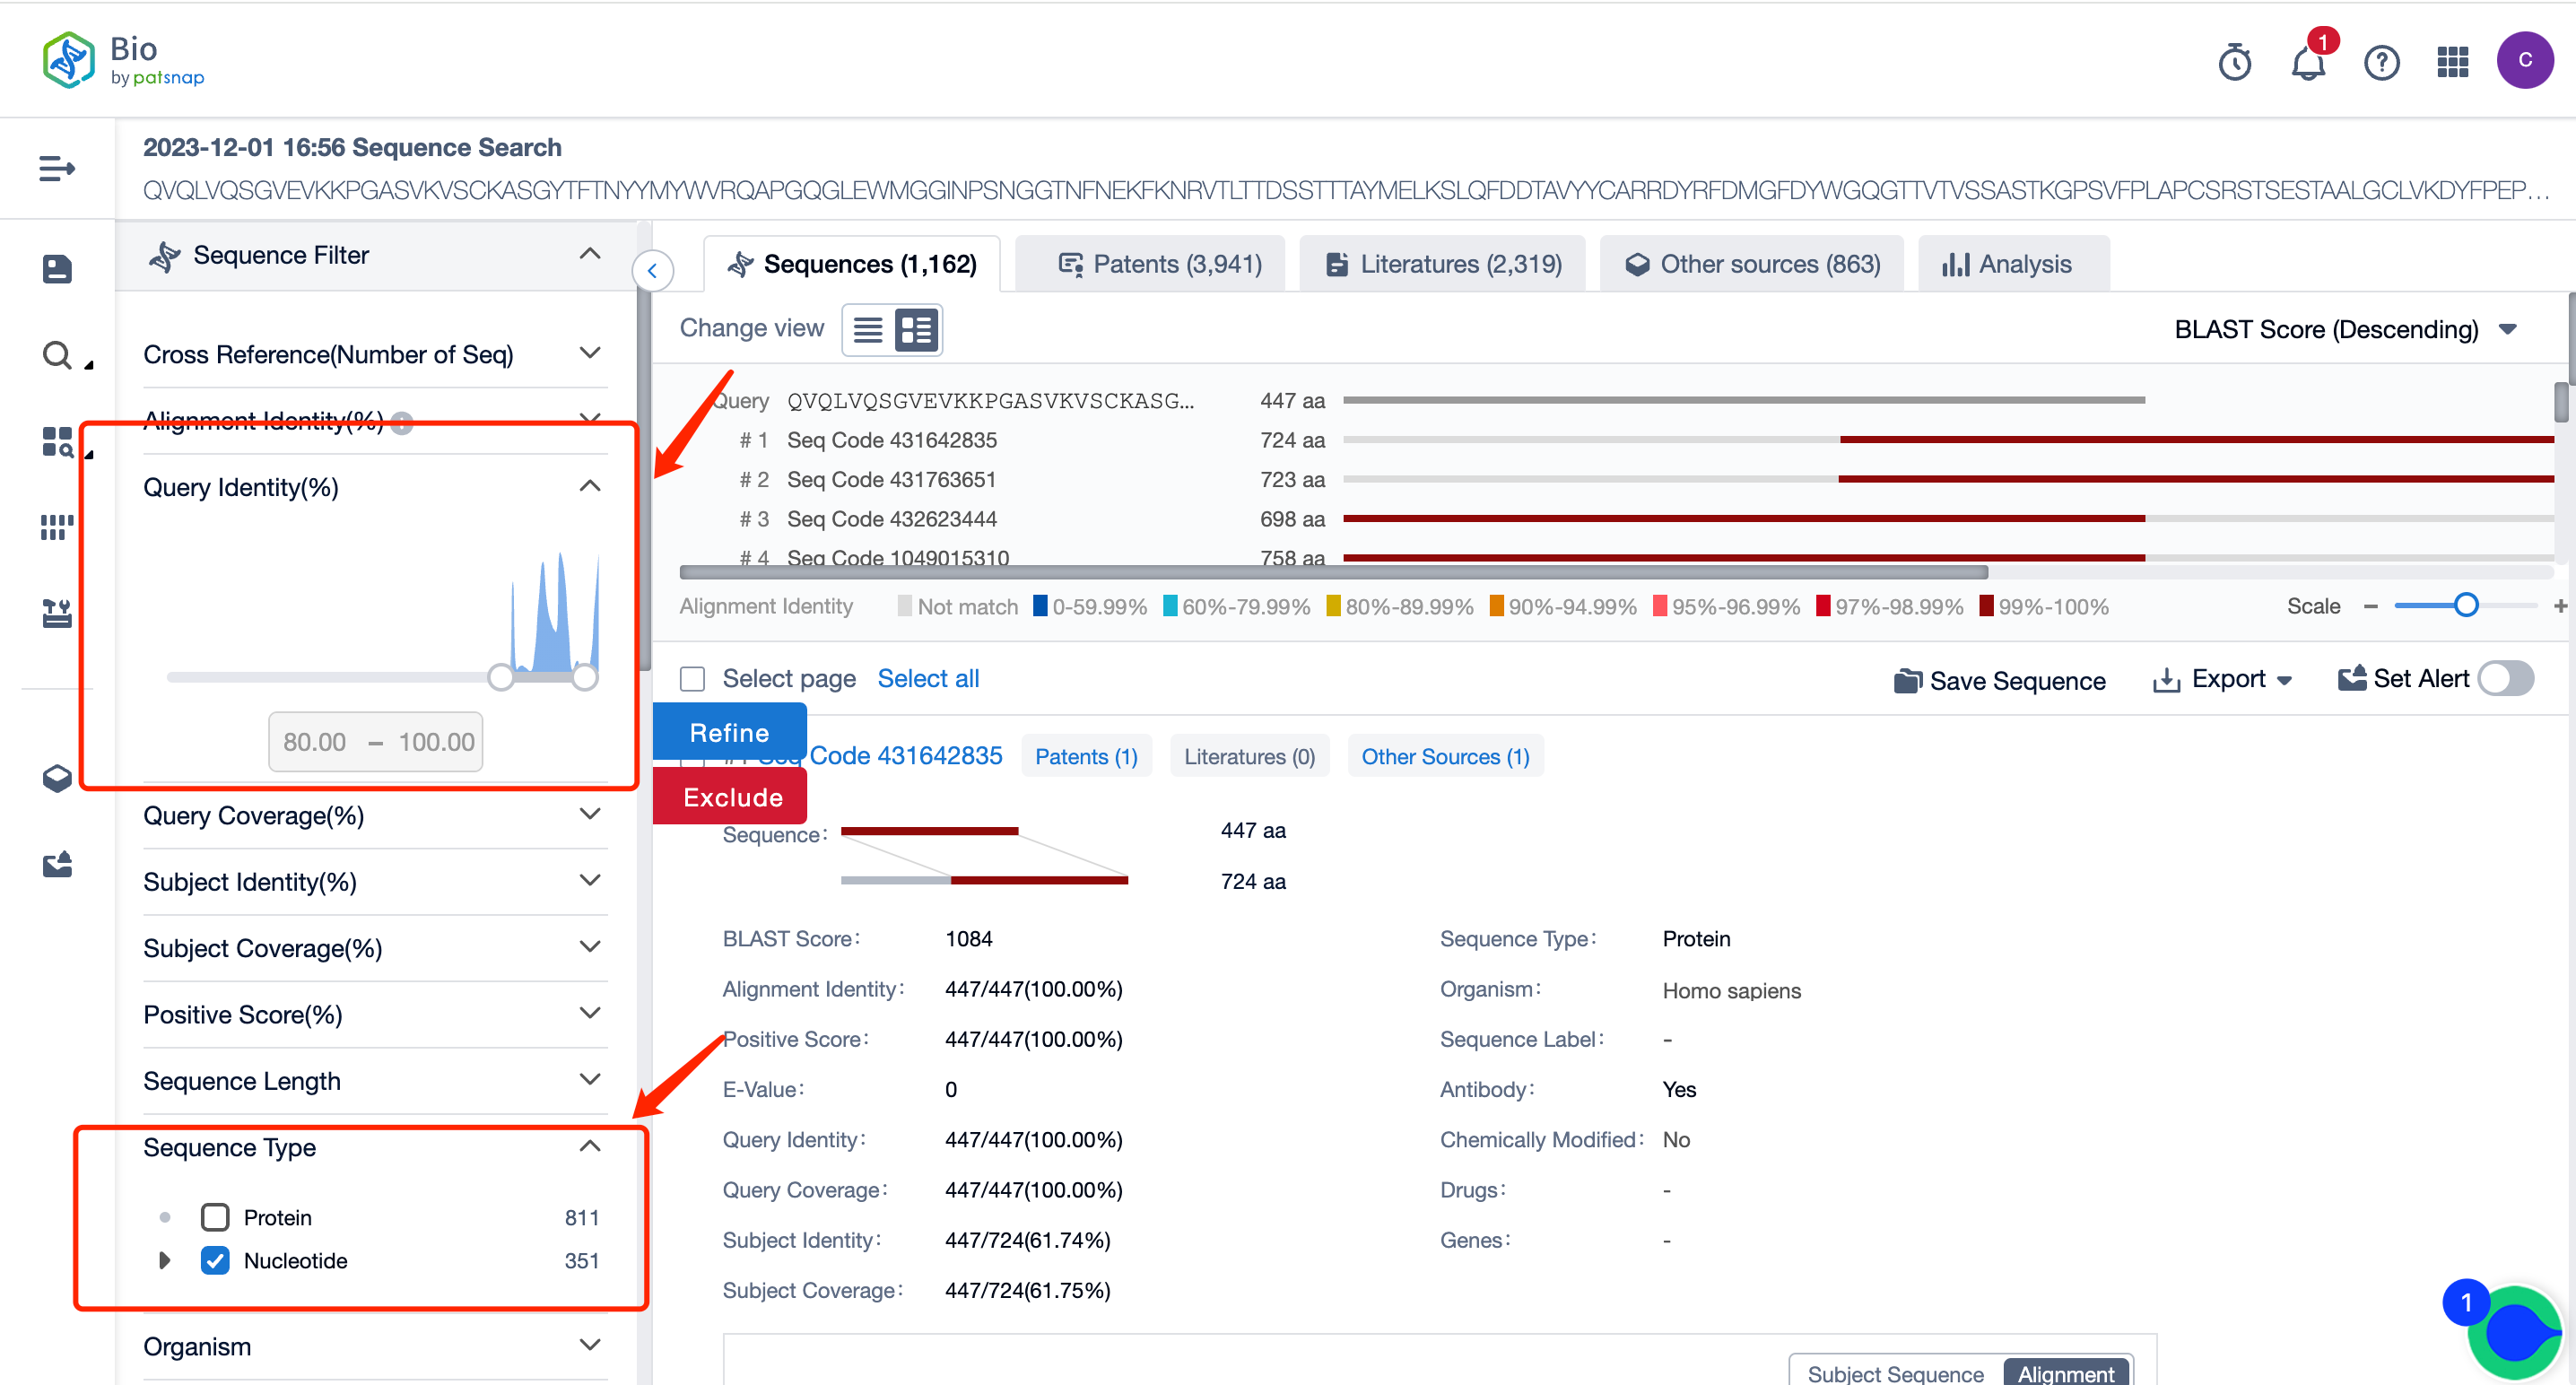Click the Refine button
The height and width of the screenshot is (1385, 2576).
[731, 730]
